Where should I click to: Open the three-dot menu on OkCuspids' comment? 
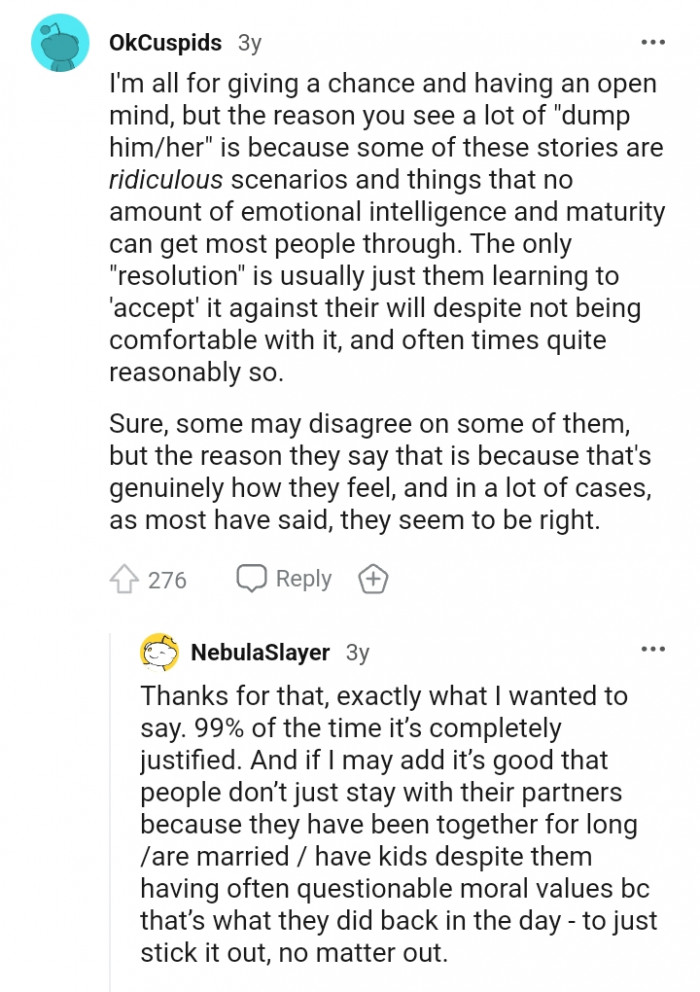click(x=654, y=42)
